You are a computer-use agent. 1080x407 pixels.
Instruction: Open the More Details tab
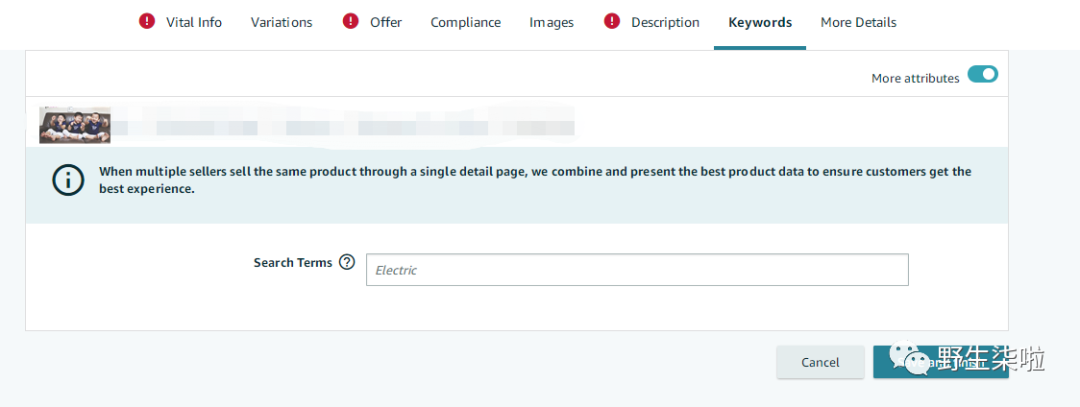click(x=858, y=22)
